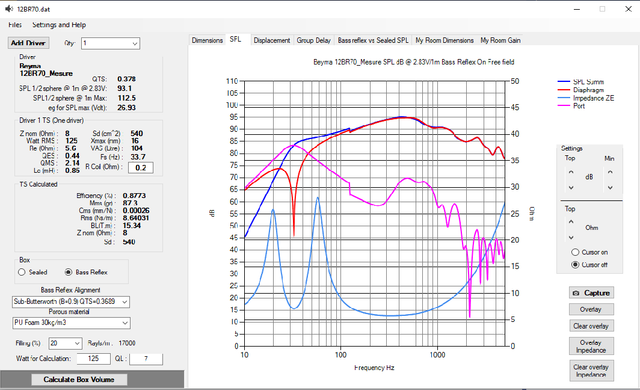Decrease Top dB with its down arrow
The width and height of the screenshot is (640, 390).
(571, 188)
